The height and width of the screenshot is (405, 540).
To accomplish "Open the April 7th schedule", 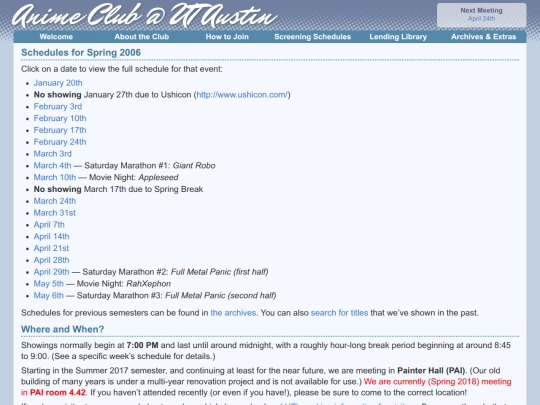I will coord(49,225).
